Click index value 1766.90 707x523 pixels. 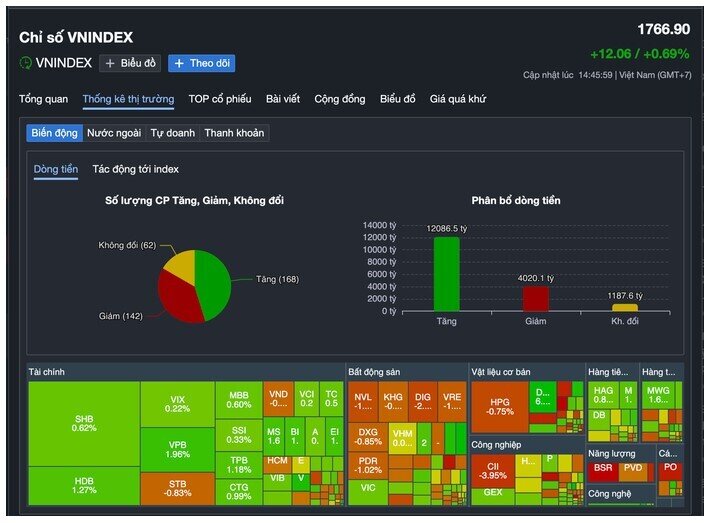pos(664,30)
